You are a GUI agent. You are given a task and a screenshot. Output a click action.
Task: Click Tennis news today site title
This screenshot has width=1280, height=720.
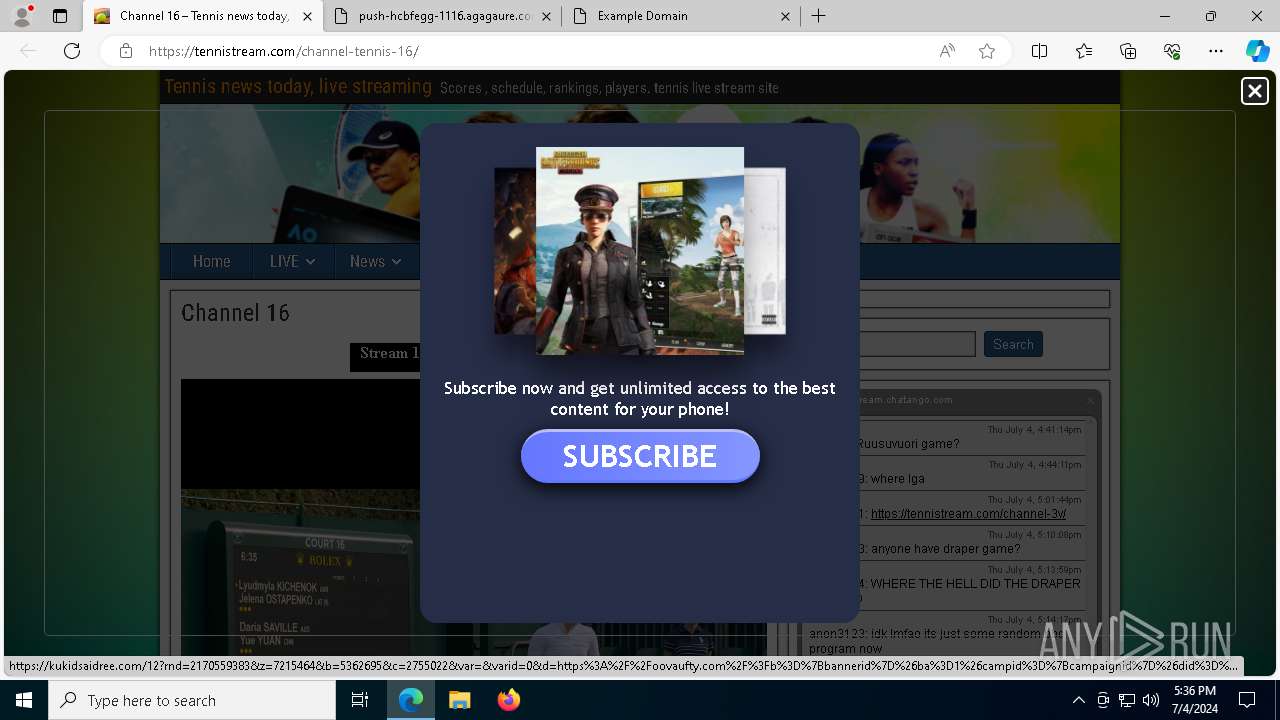[x=298, y=87]
